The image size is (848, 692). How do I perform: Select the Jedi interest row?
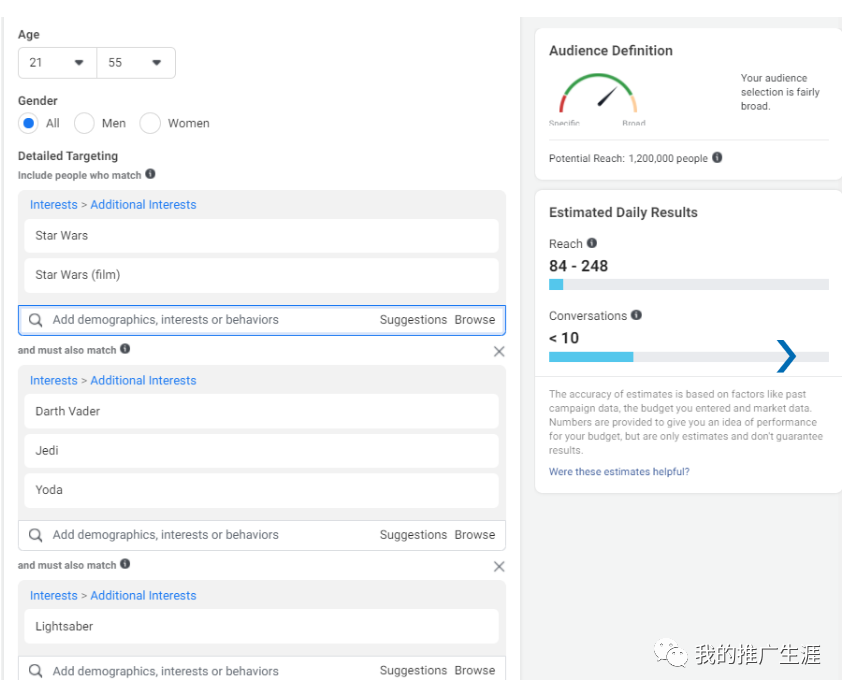tap(261, 451)
